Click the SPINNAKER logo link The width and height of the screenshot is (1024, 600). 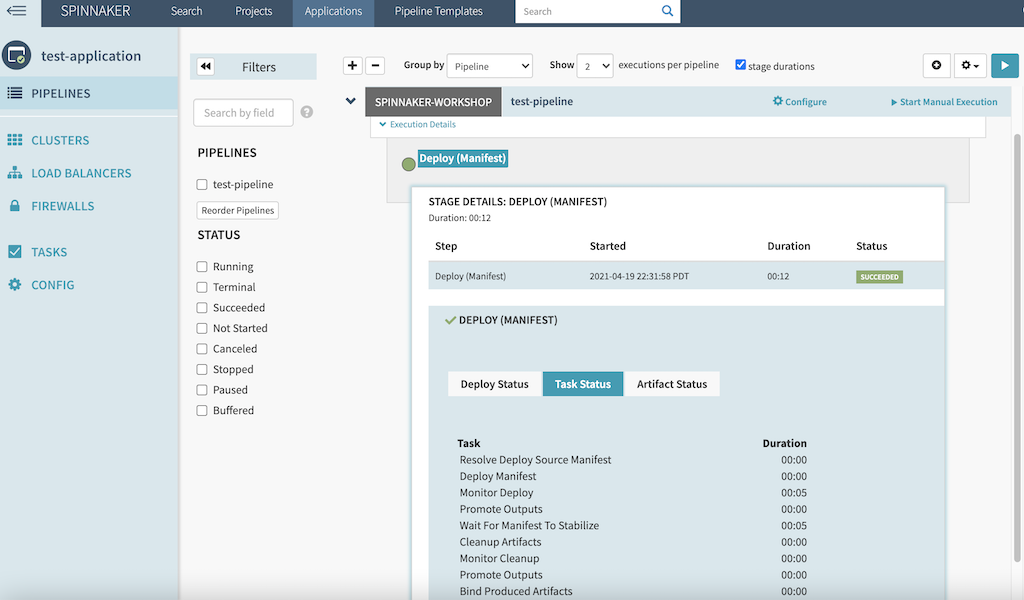click(95, 11)
